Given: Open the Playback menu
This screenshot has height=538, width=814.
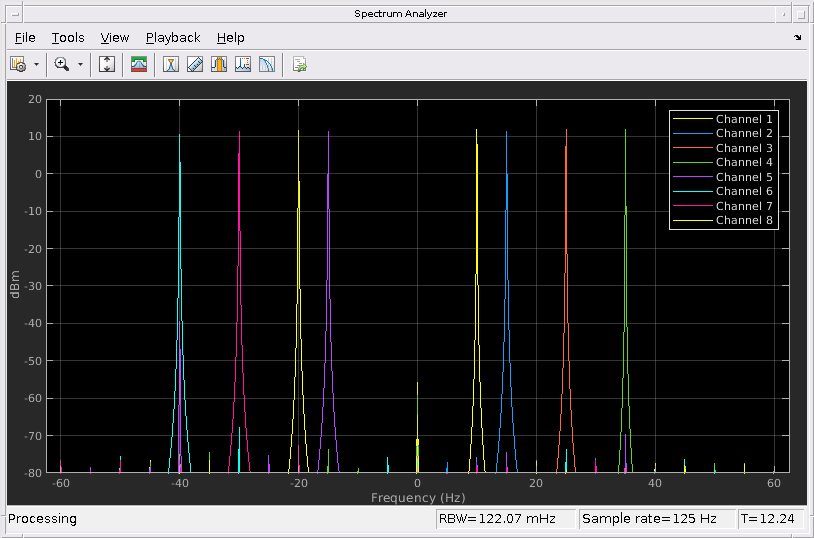Looking at the screenshot, I should pos(173,38).
